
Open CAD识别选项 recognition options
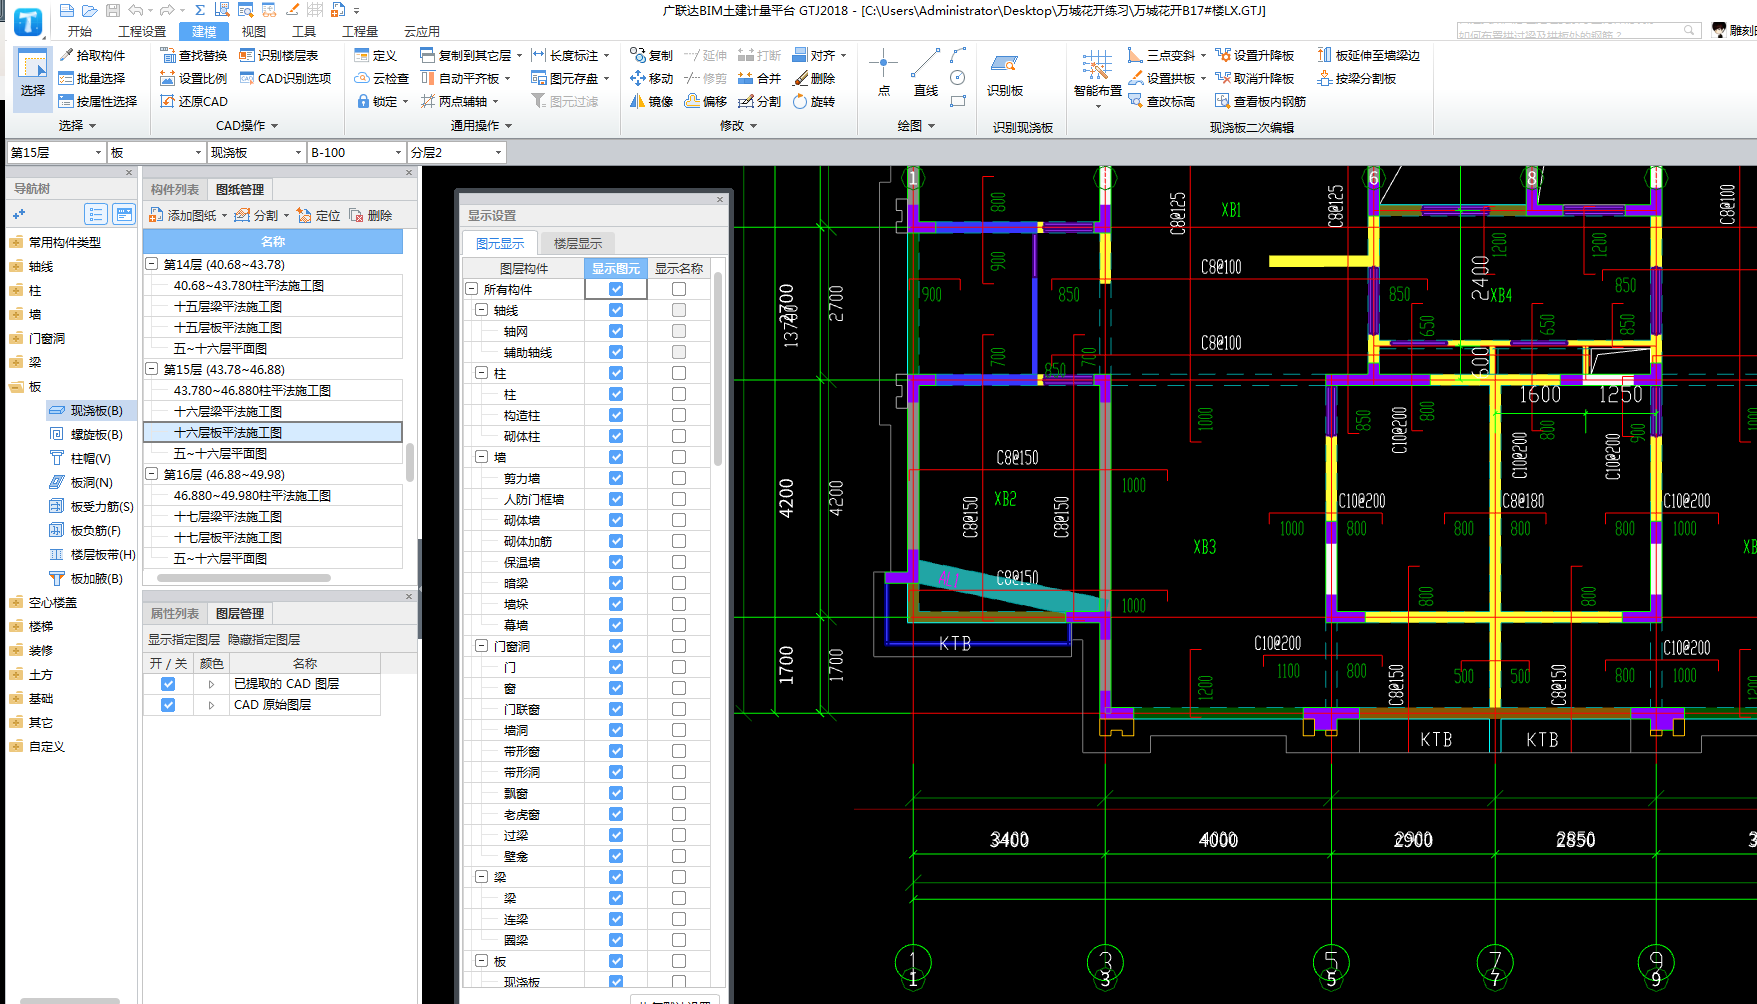point(285,78)
